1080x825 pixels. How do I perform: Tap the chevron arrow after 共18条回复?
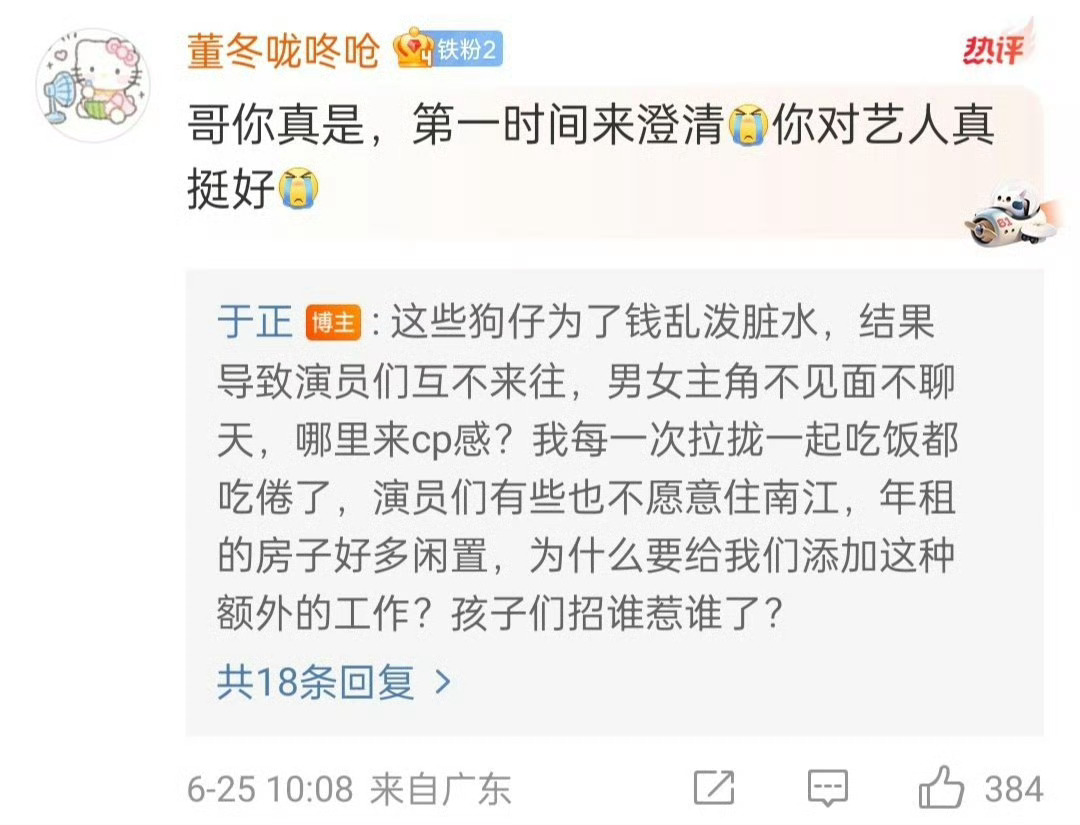[444, 682]
